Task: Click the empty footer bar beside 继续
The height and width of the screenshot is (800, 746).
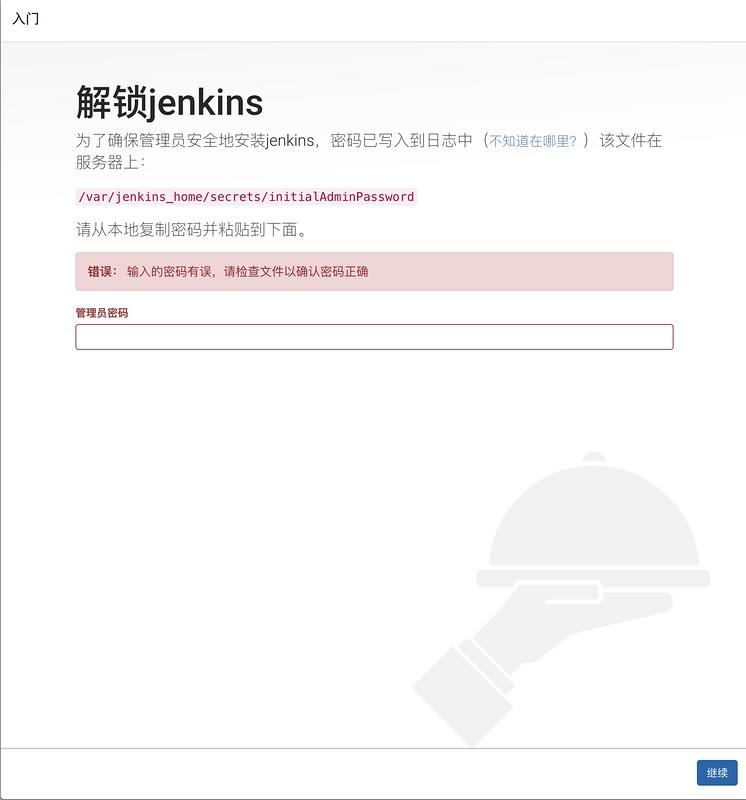Action: pos(347,772)
